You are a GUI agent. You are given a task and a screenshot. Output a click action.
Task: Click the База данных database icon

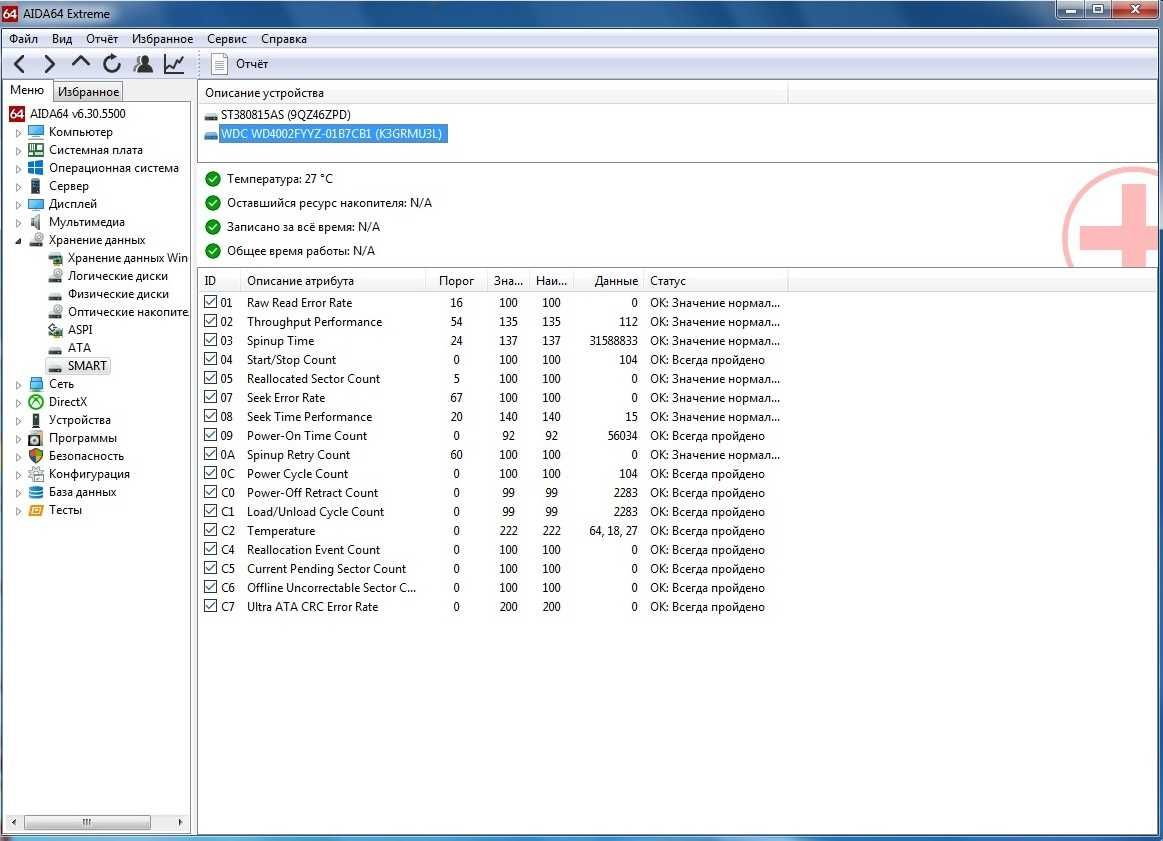(36, 492)
